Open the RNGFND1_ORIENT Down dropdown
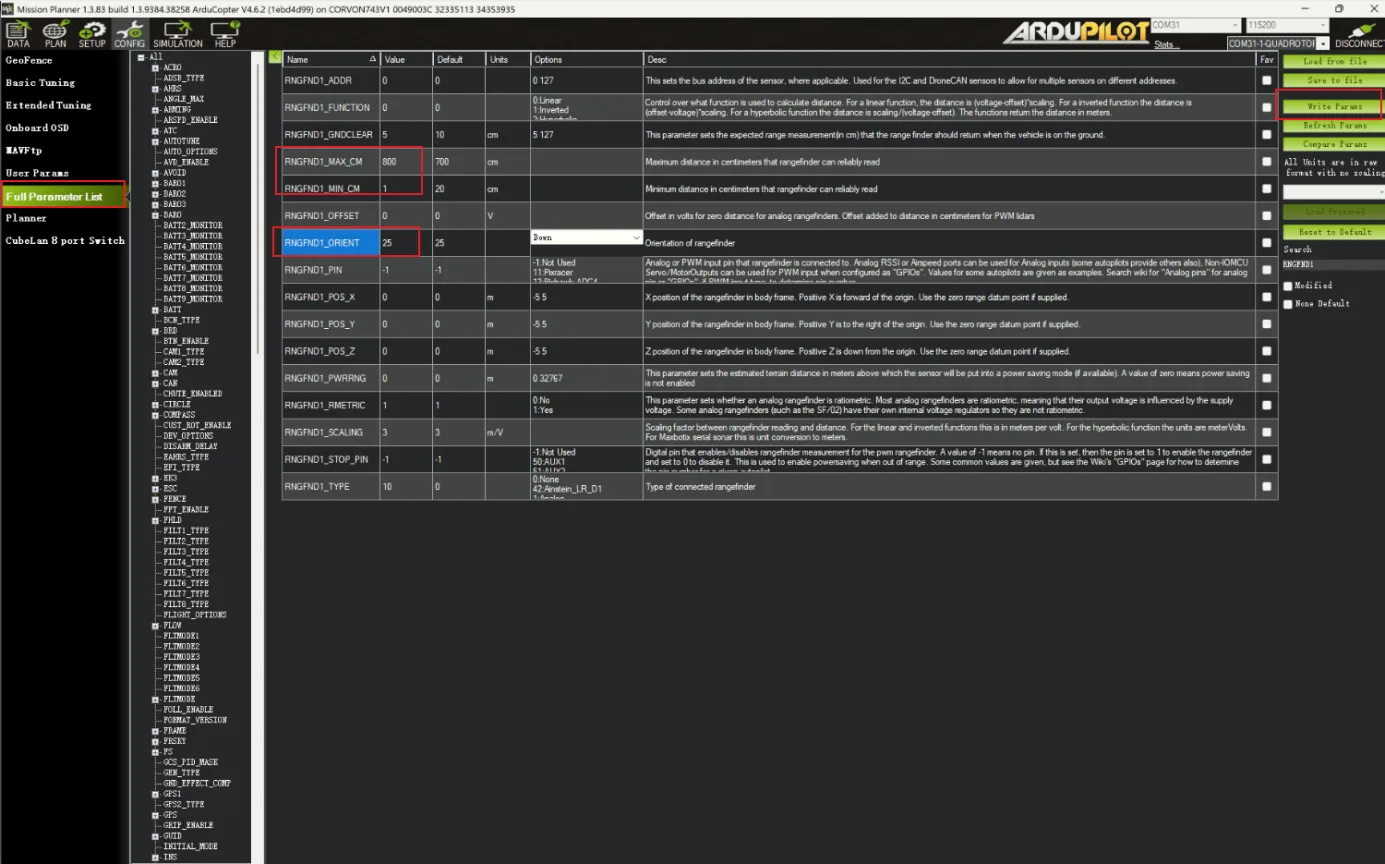This screenshot has height=864, width=1385. point(586,238)
